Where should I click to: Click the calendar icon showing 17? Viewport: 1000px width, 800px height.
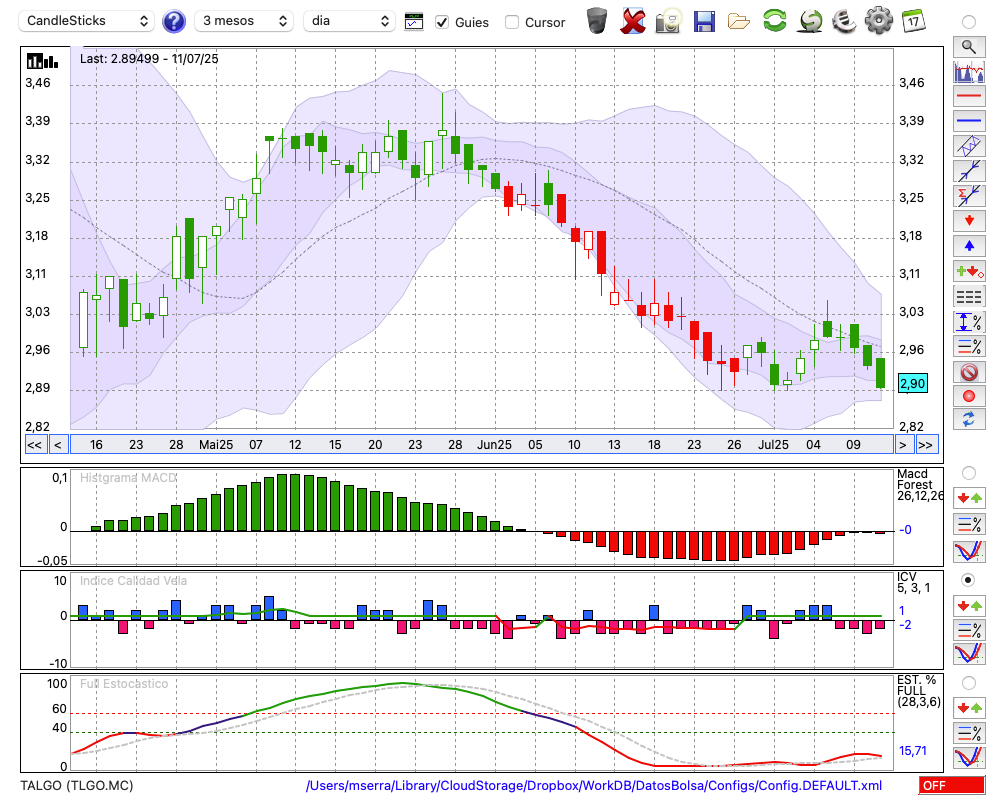click(x=913, y=21)
